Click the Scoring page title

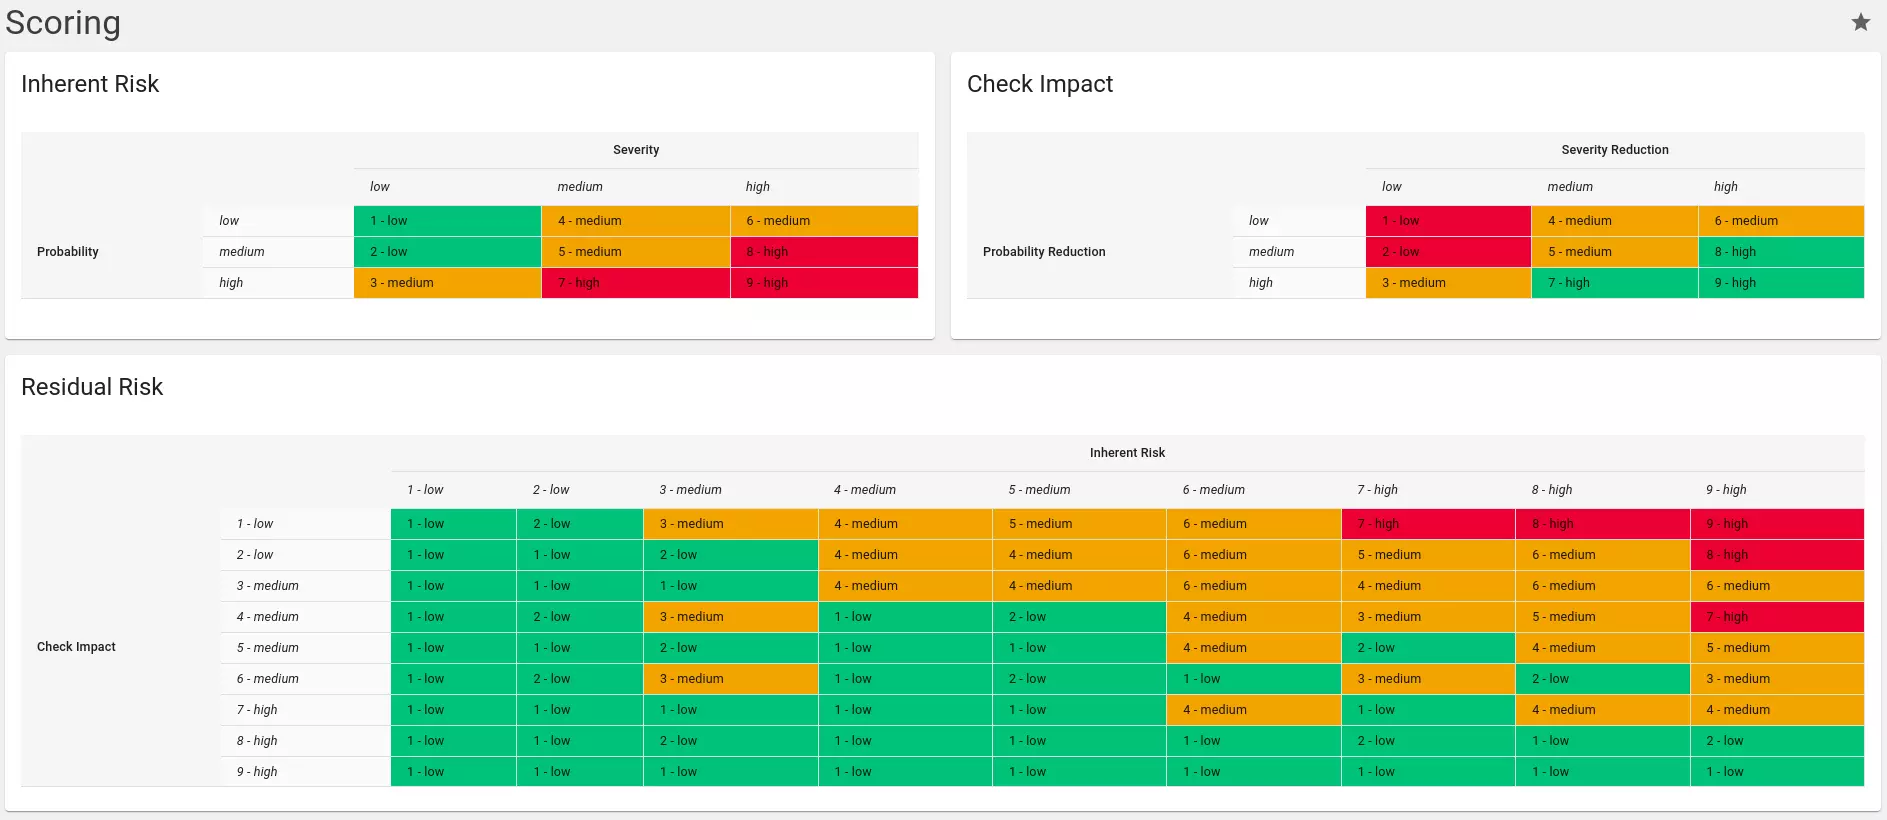click(63, 23)
